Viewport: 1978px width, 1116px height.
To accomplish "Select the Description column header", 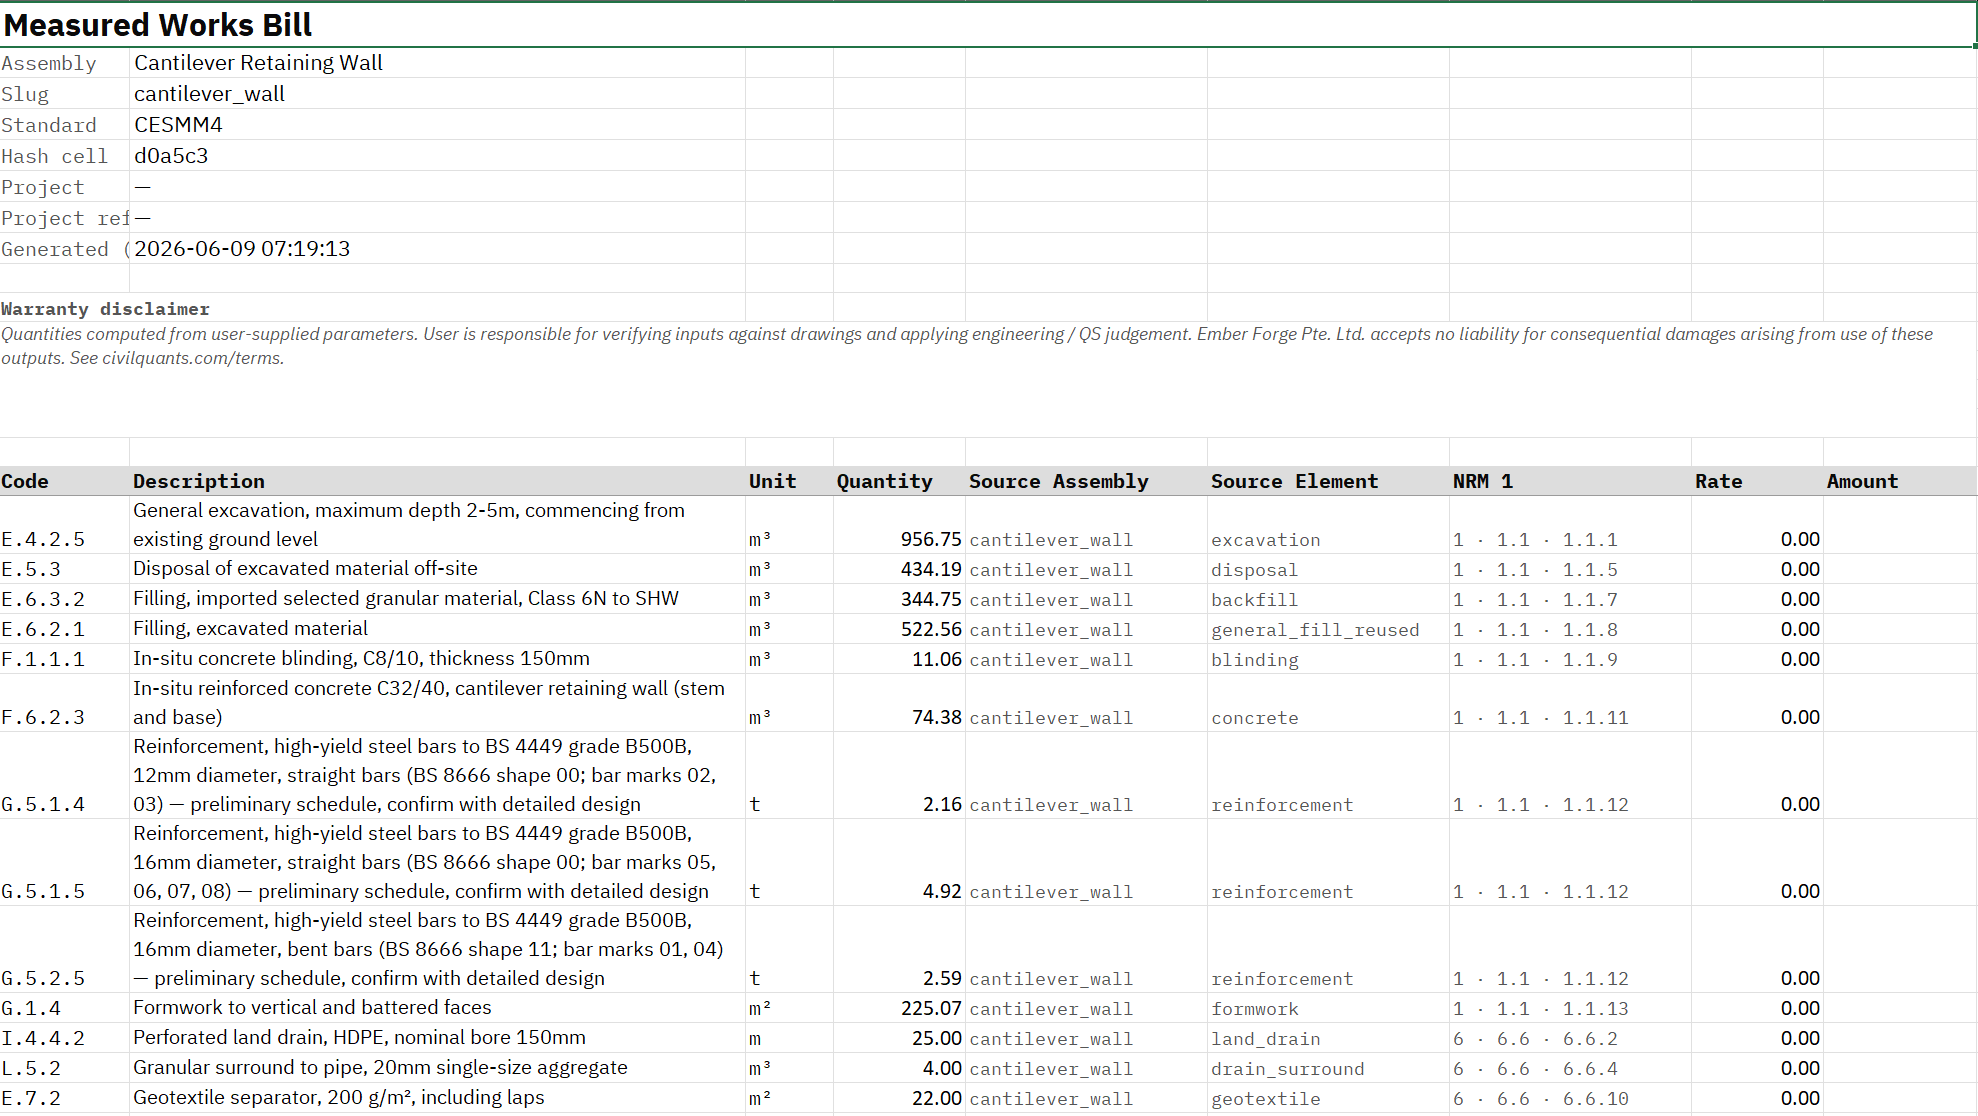I will (x=437, y=481).
